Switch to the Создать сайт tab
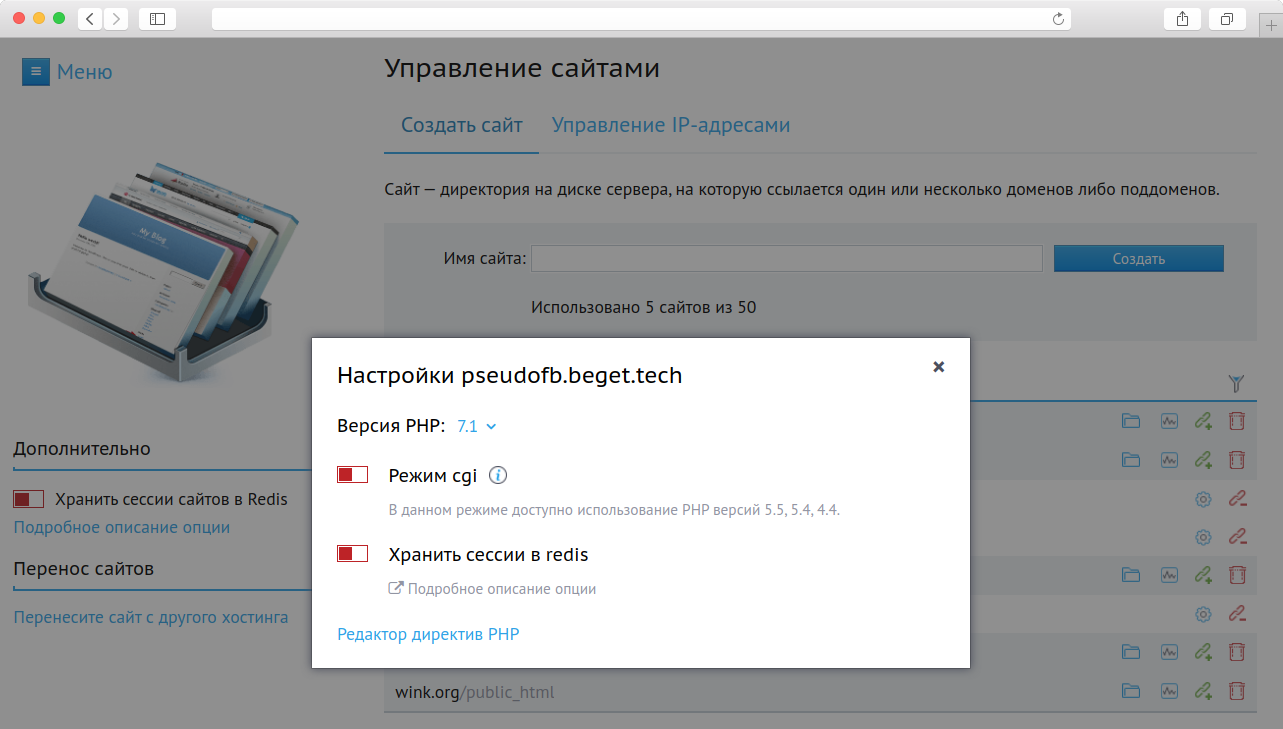Screen dimensions: 1283x729 point(462,126)
